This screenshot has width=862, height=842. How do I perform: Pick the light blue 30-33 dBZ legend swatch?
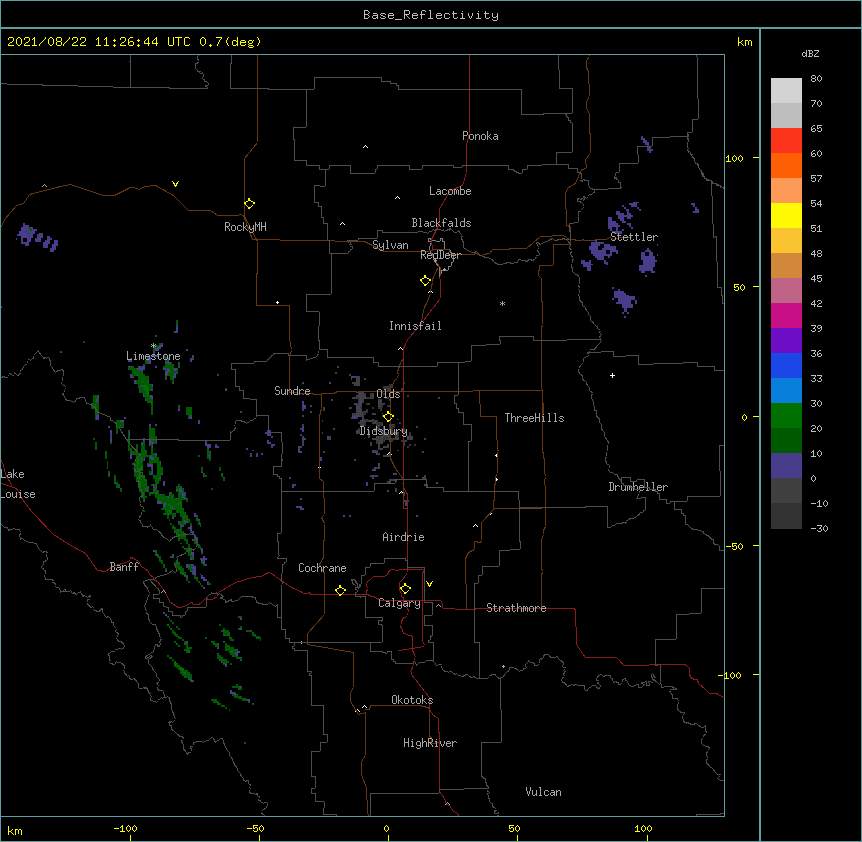pyautogui.click(x=786, y=390)
